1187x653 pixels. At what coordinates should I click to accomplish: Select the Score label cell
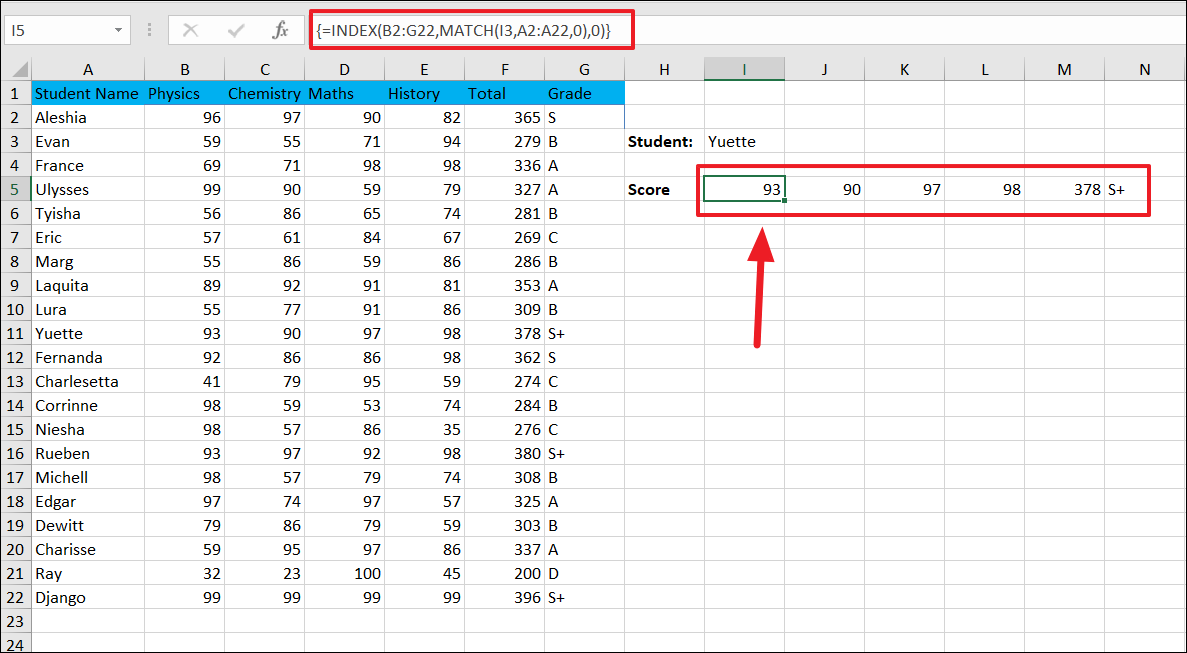[x=651, y=189]
